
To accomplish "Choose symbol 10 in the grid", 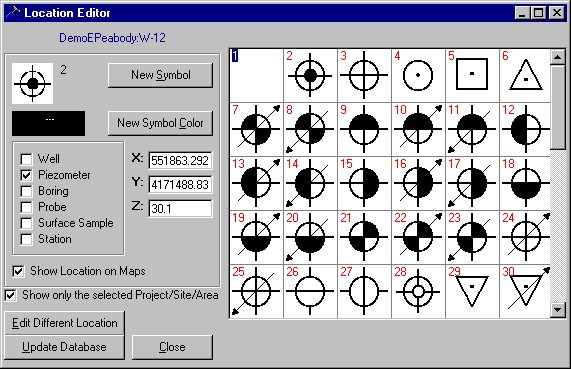I will (x=418, y=129).
